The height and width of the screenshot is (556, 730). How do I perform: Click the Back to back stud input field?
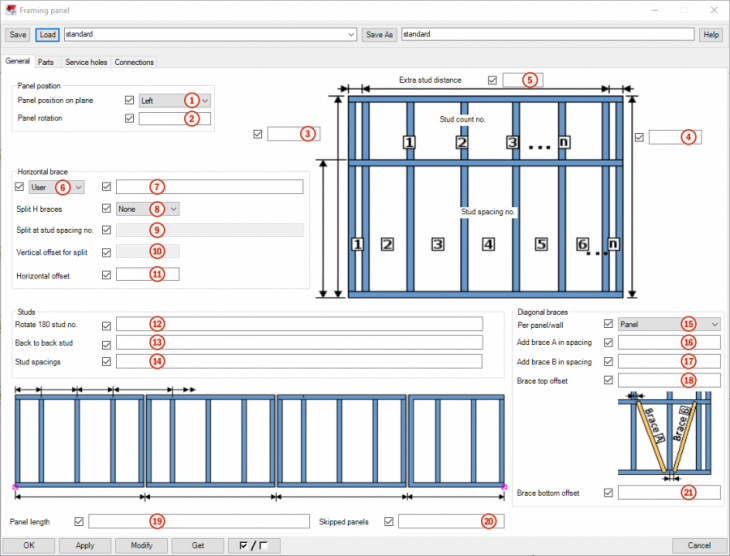tap(299, 343)
